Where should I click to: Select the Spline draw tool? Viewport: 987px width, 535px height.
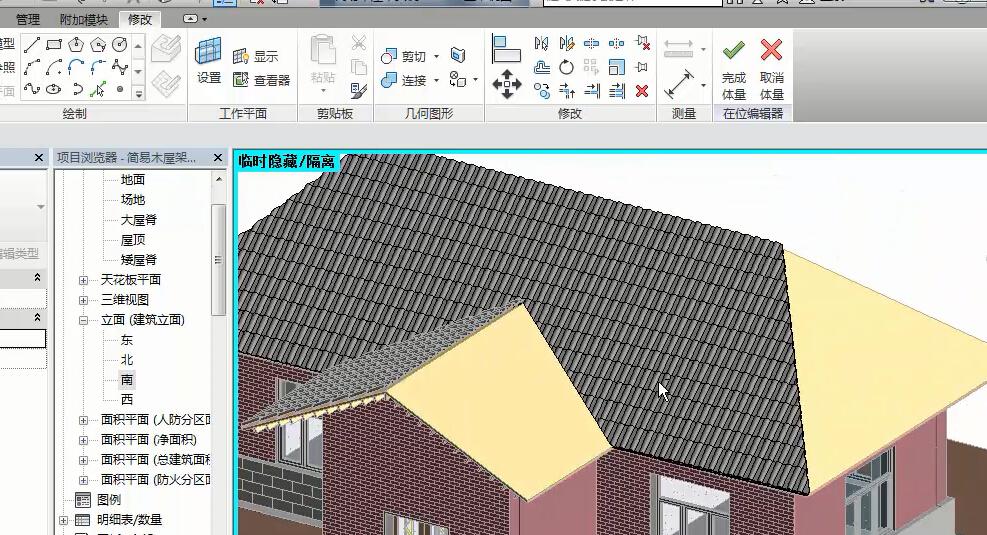coord(120,67)
